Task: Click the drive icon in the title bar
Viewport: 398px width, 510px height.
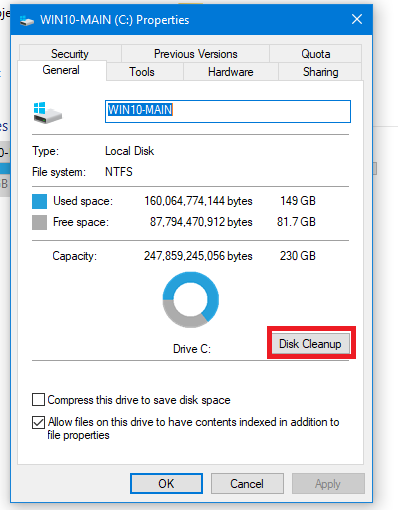Action: pyautogui.click(x=27, y=20)
